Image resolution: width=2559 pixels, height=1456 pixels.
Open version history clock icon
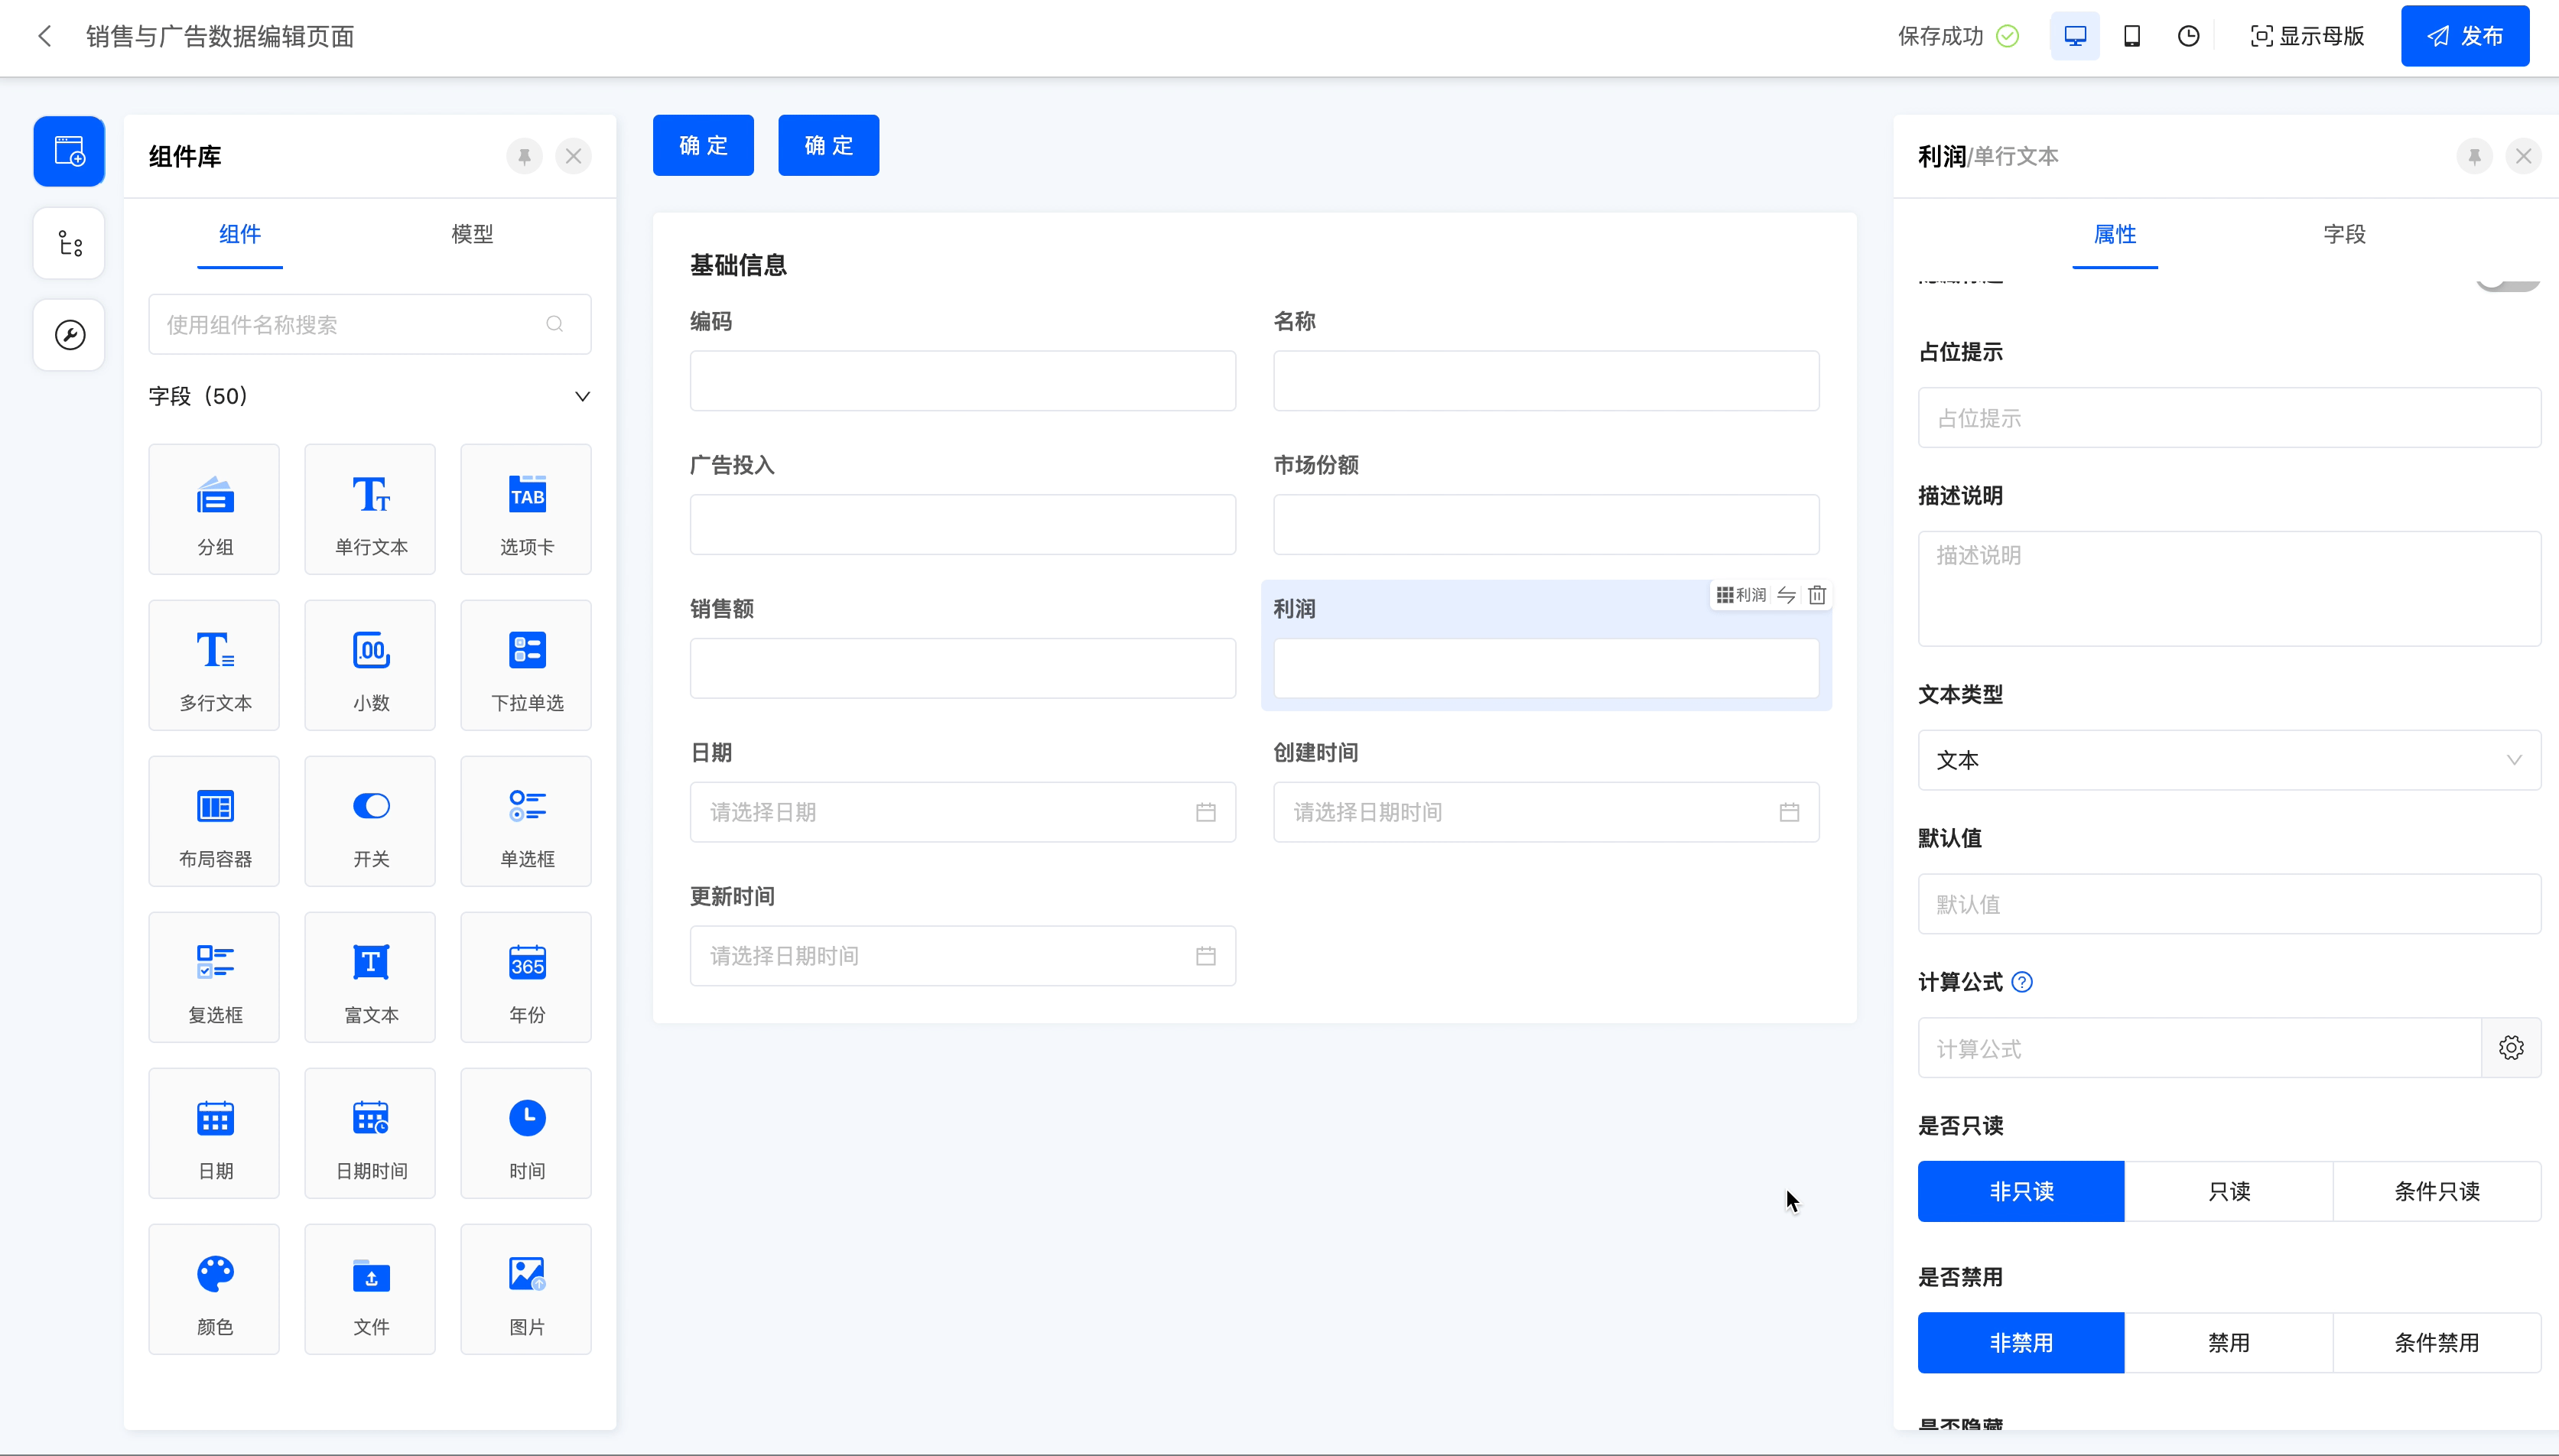click(2188, 36)
